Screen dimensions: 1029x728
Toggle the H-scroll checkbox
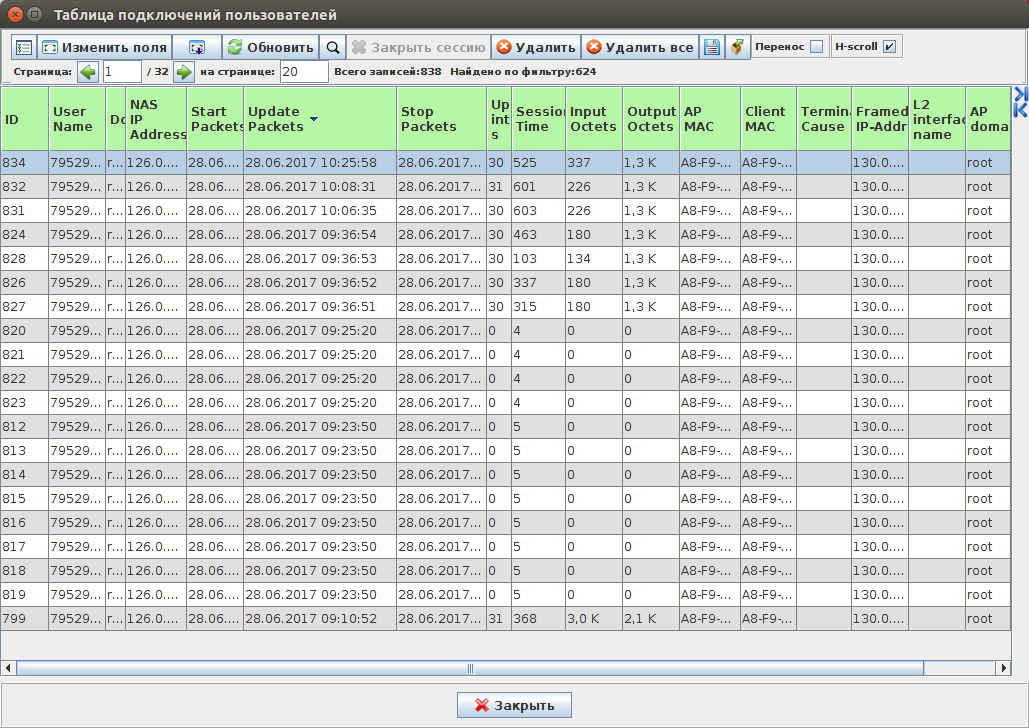(x=888, y=47)
